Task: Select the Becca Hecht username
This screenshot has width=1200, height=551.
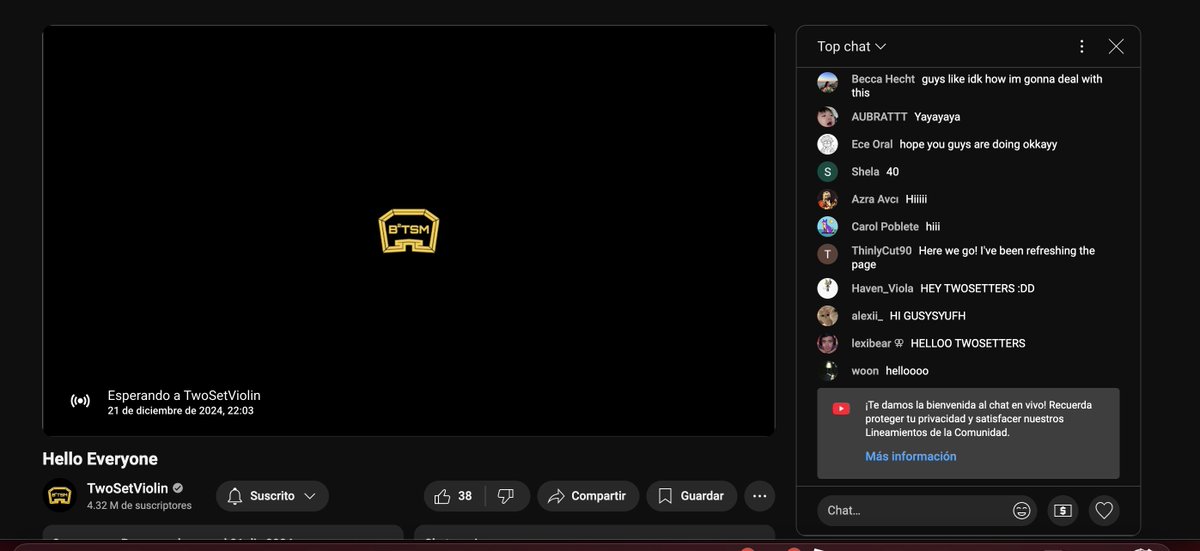Action: click(x=883, y=79)
